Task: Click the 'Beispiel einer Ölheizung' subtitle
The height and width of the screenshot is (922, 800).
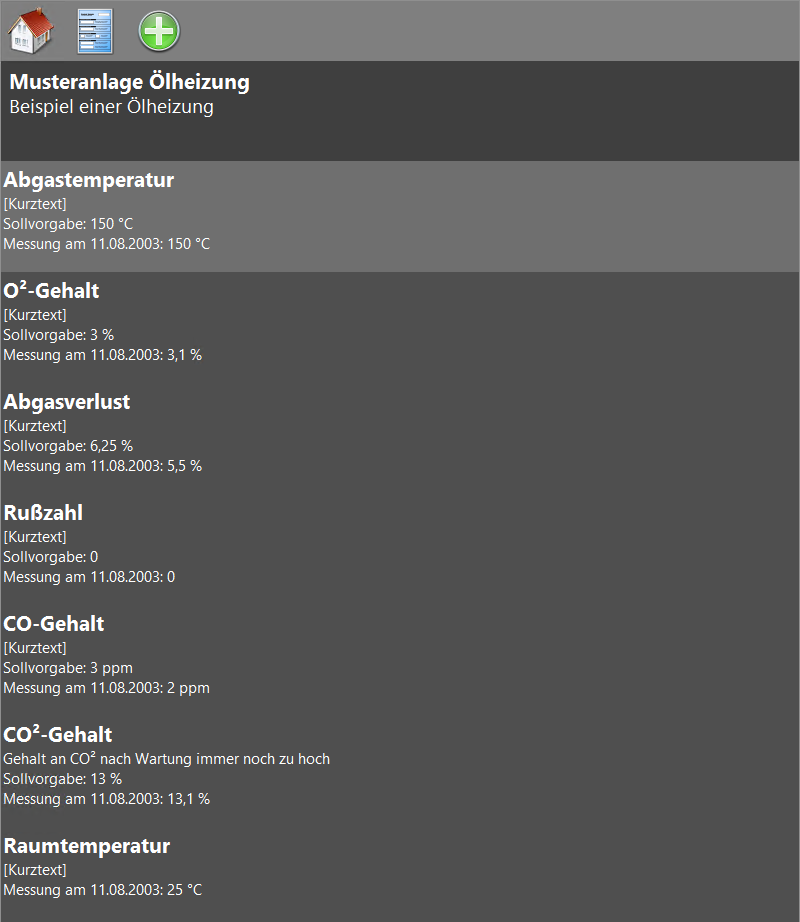Action: [111, 107]
